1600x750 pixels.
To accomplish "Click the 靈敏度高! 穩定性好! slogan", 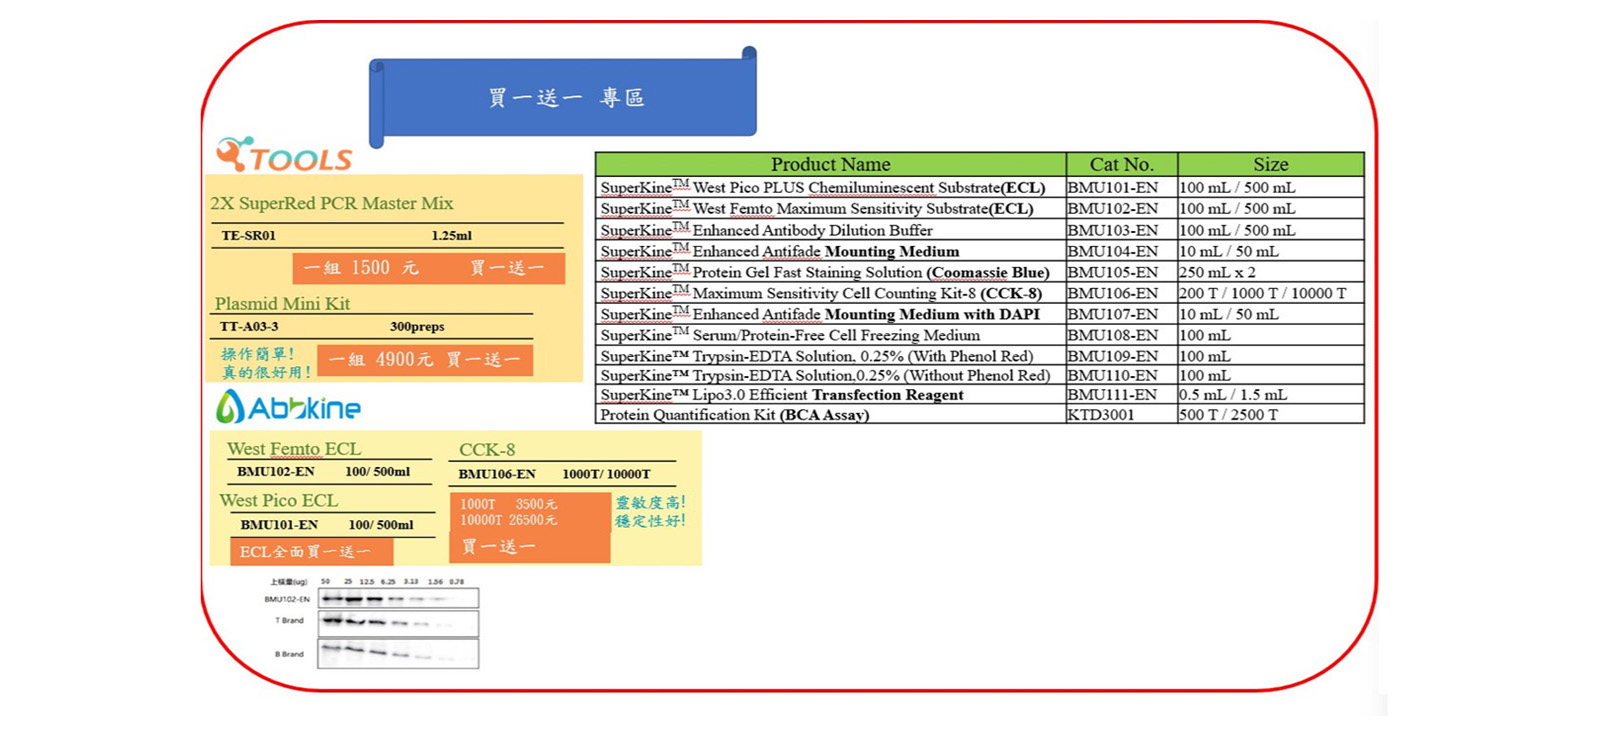I will pyautogui.click(x=651, y=512).
